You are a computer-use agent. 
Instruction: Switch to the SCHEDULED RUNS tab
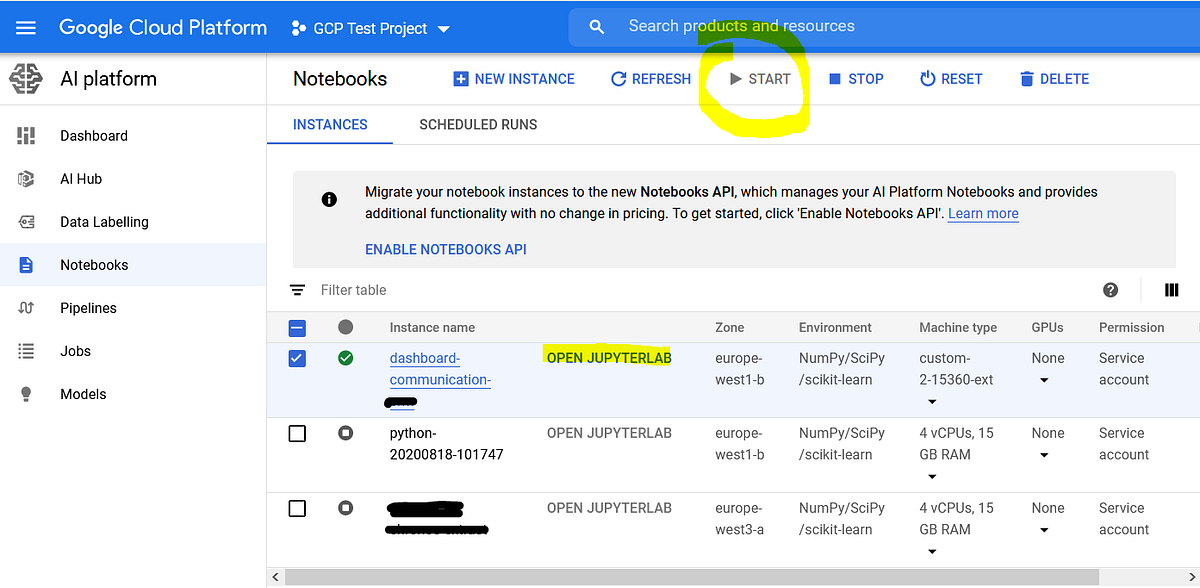pos(478,124)
